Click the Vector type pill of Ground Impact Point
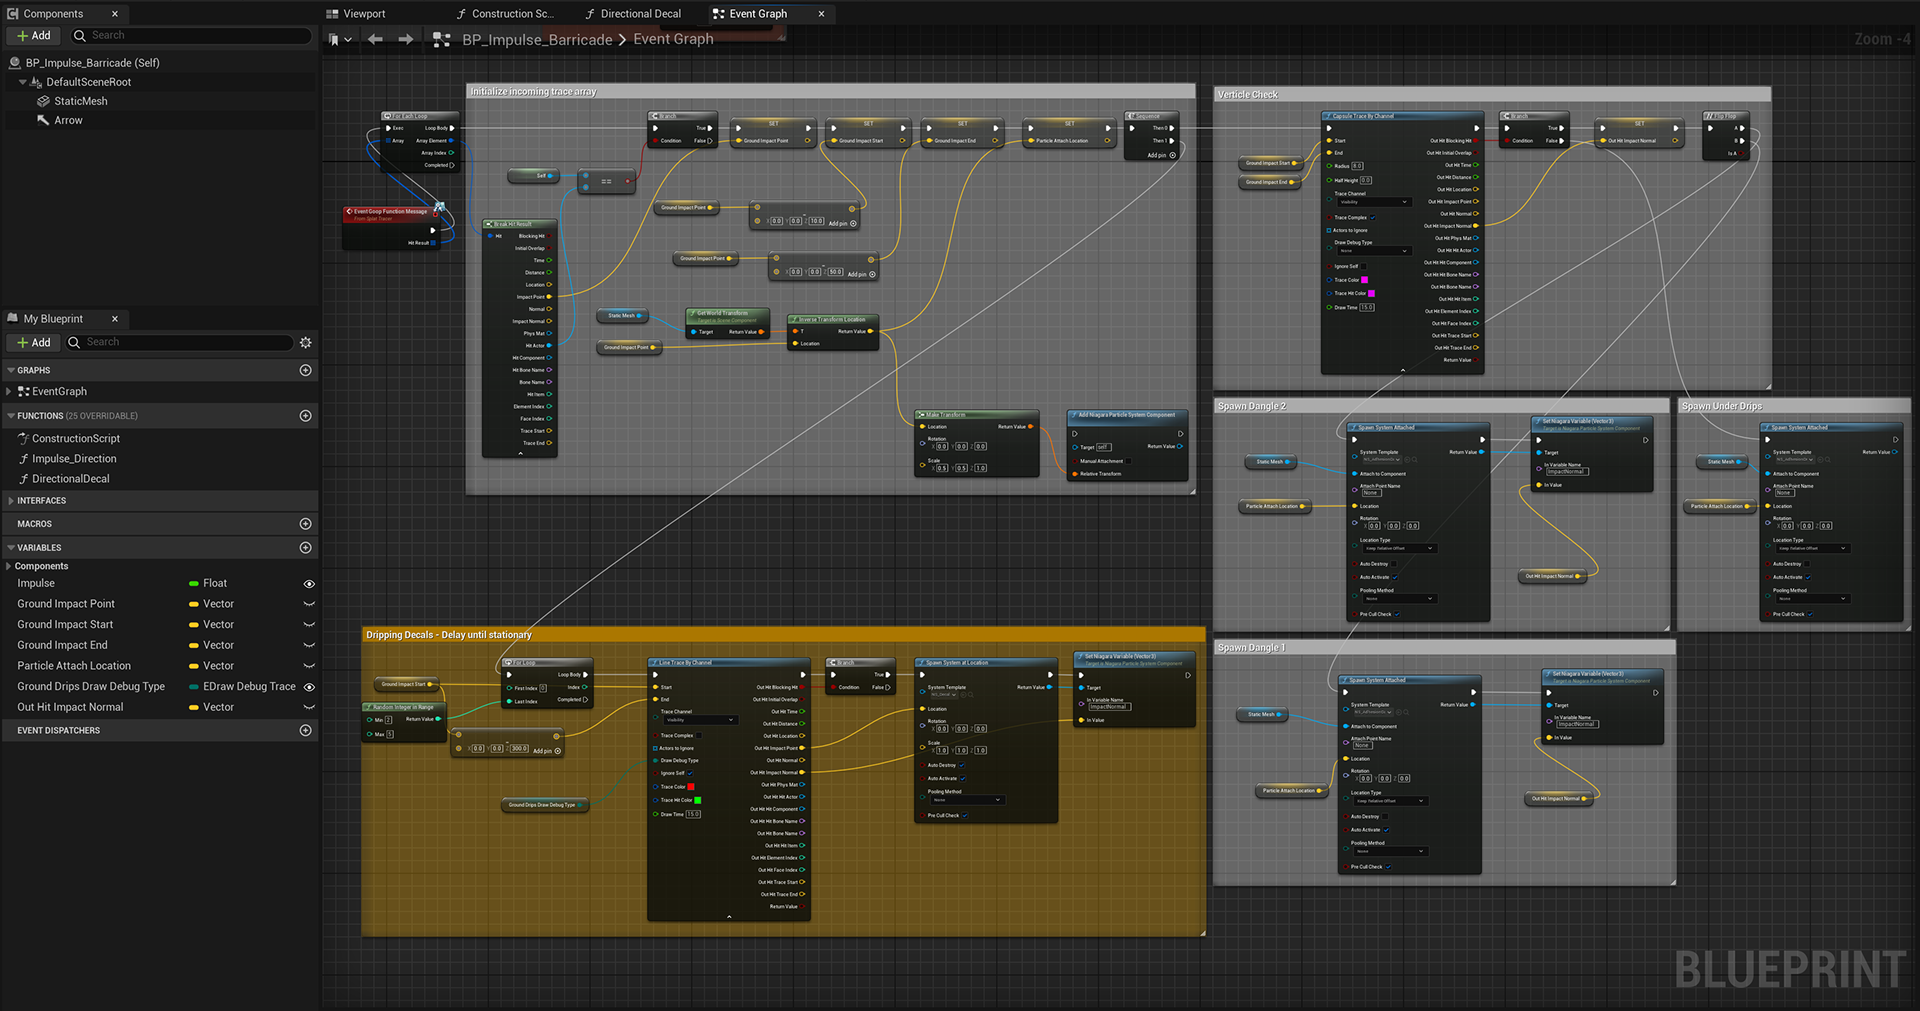The image size is (1920, 1011). [194, 604]
